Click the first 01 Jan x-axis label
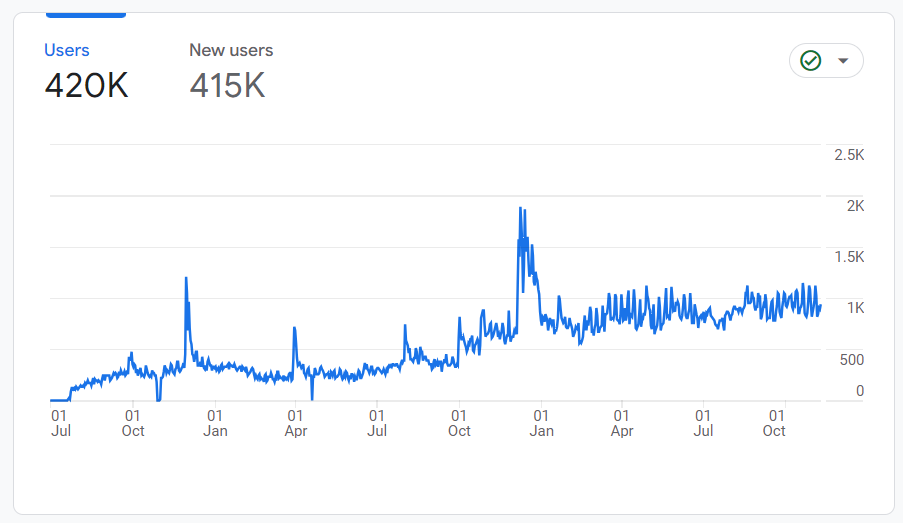Image resolution: width=903 pixels, height=523 pixels. click(x=215, y=423)
